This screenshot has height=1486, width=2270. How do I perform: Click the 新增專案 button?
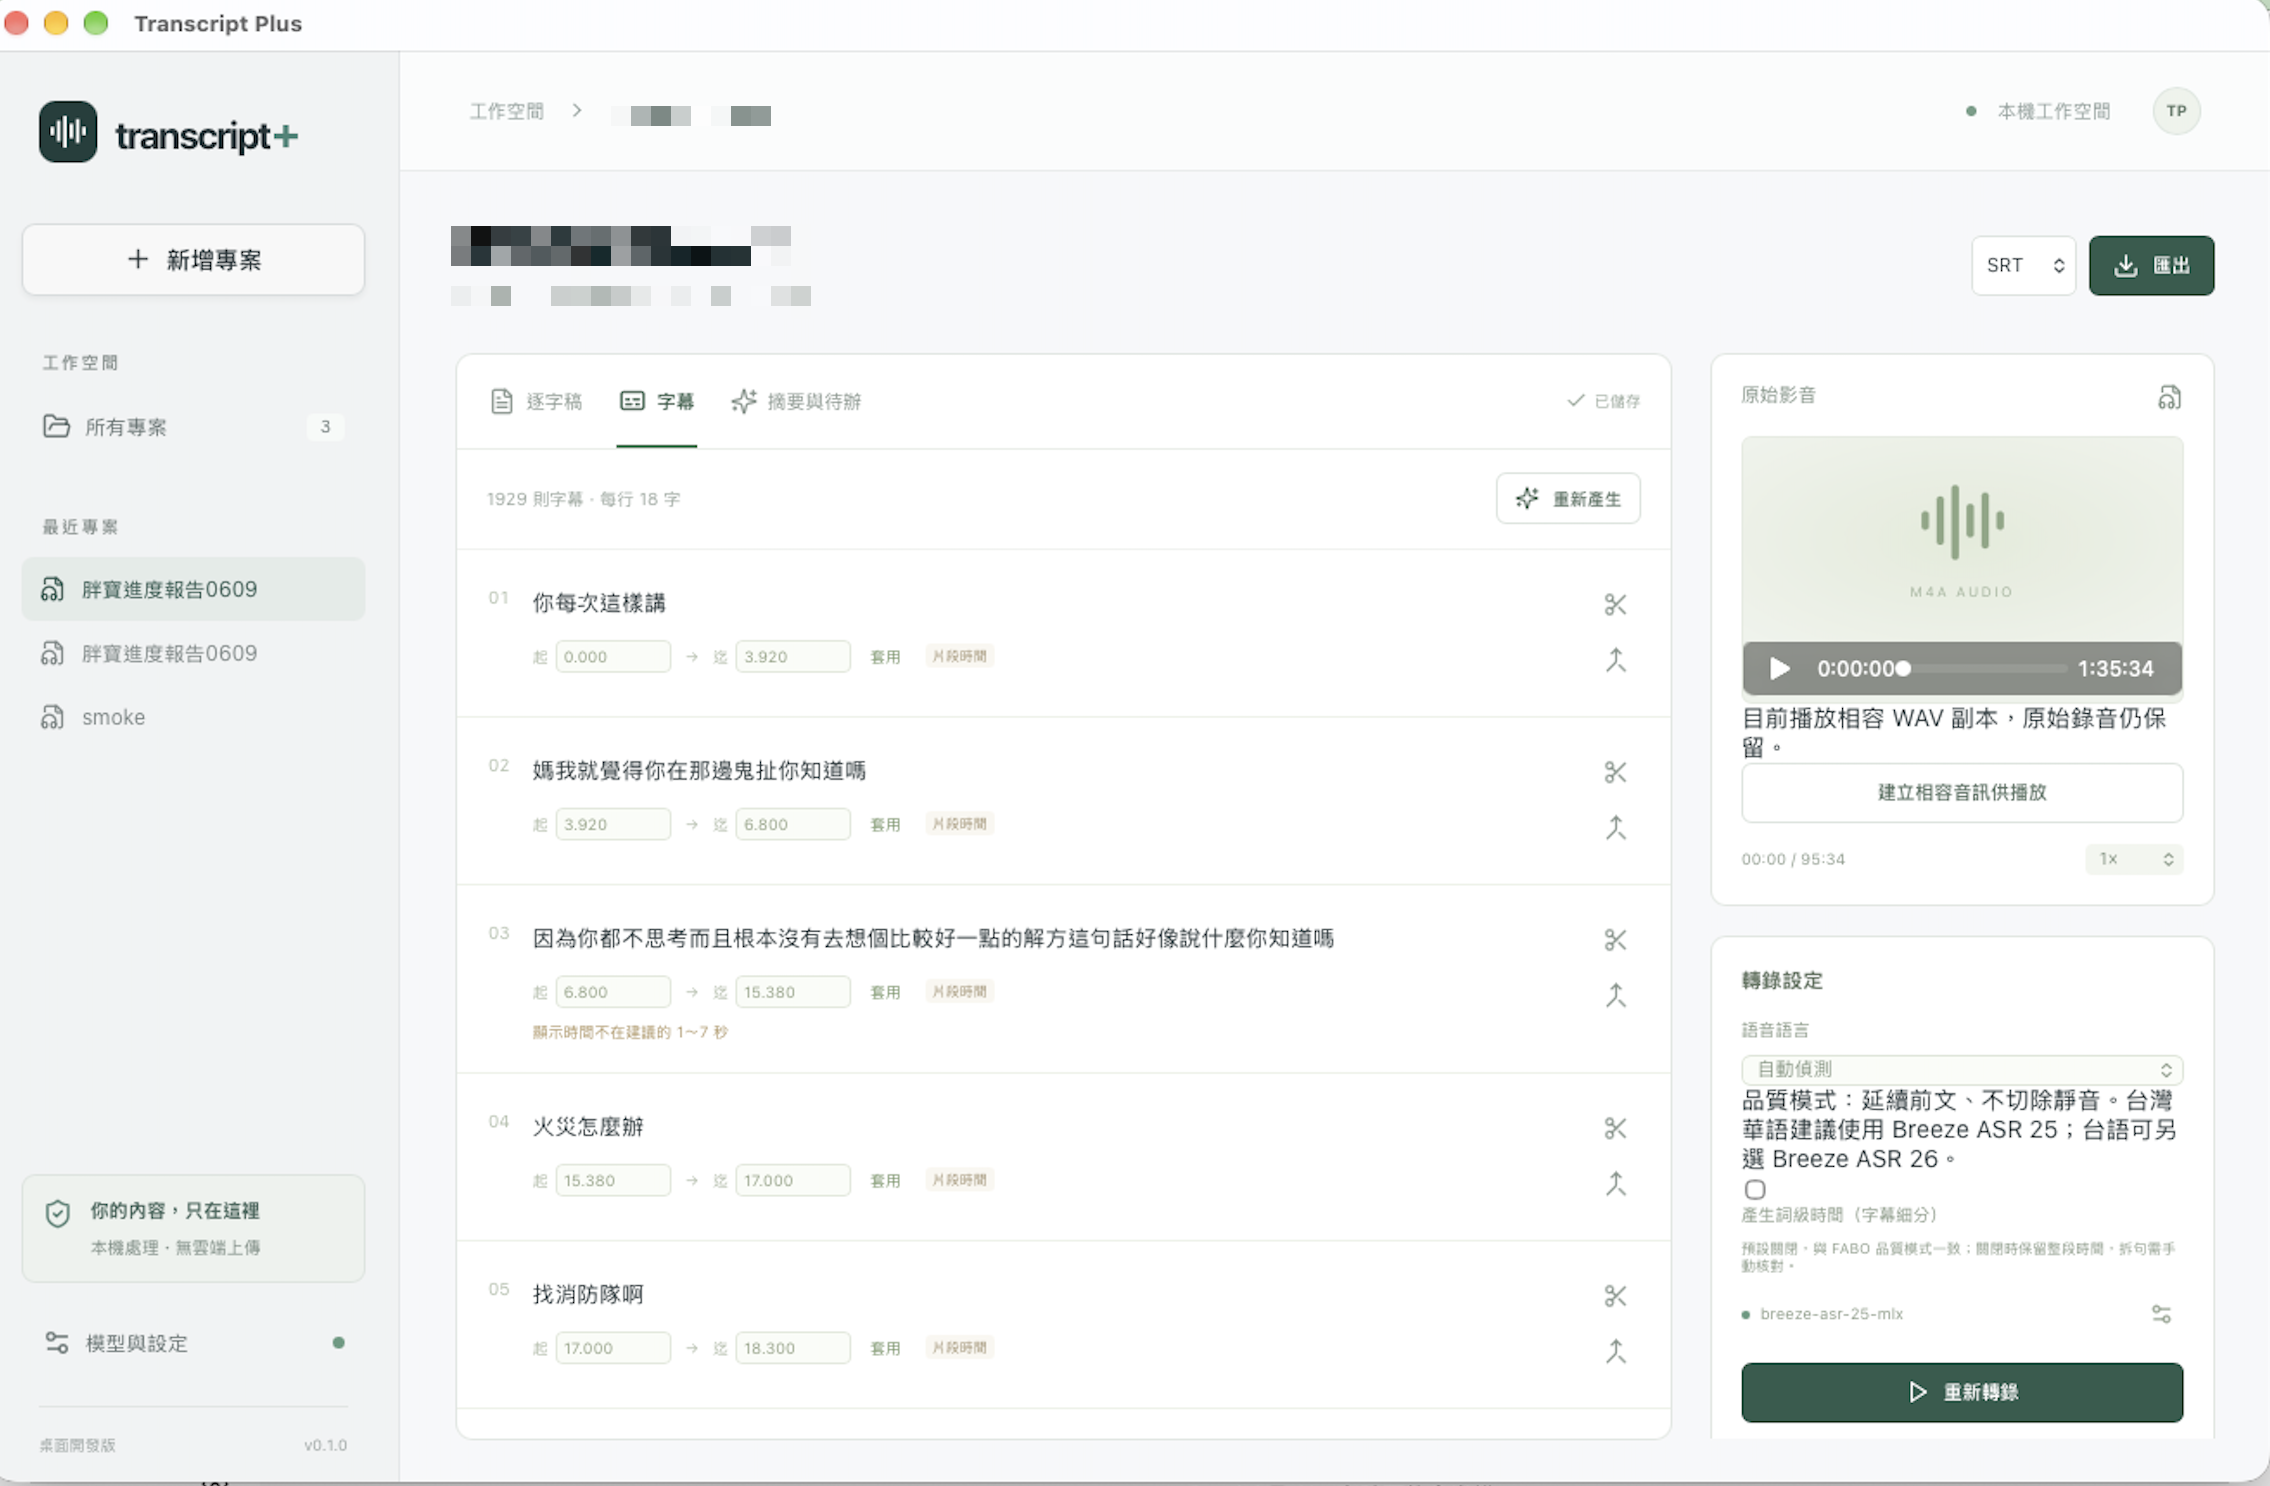(x=193, y=260)
